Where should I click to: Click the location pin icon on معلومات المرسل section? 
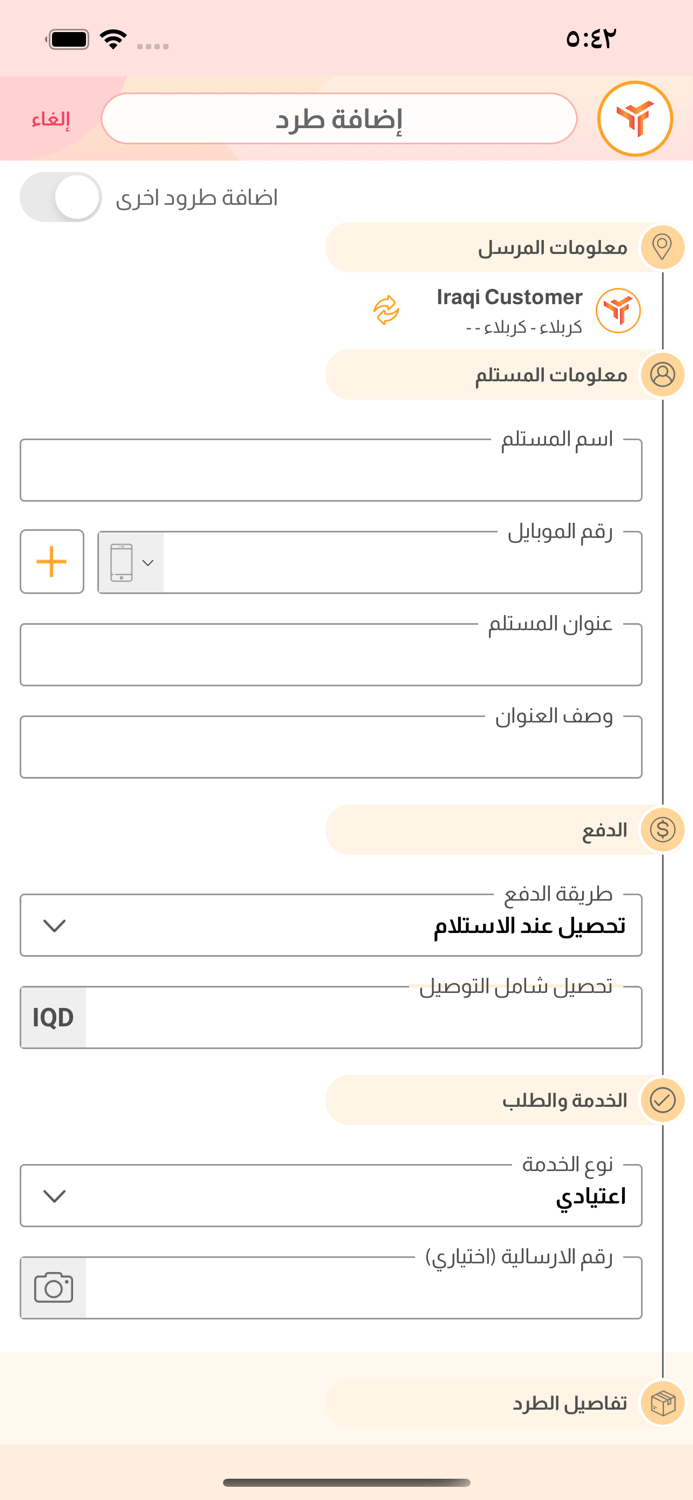point(662,247)
